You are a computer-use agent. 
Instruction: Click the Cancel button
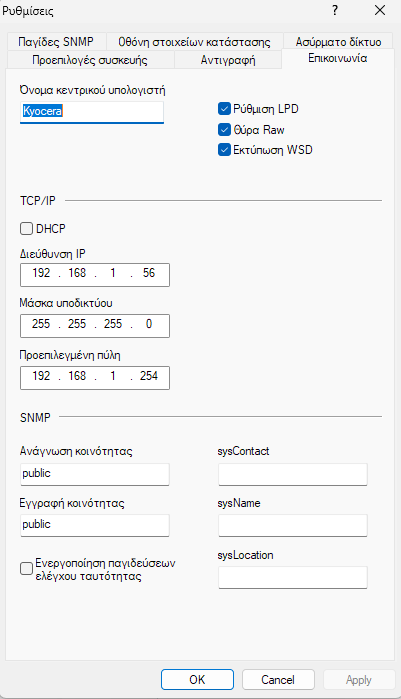click(x=278, y=680)
